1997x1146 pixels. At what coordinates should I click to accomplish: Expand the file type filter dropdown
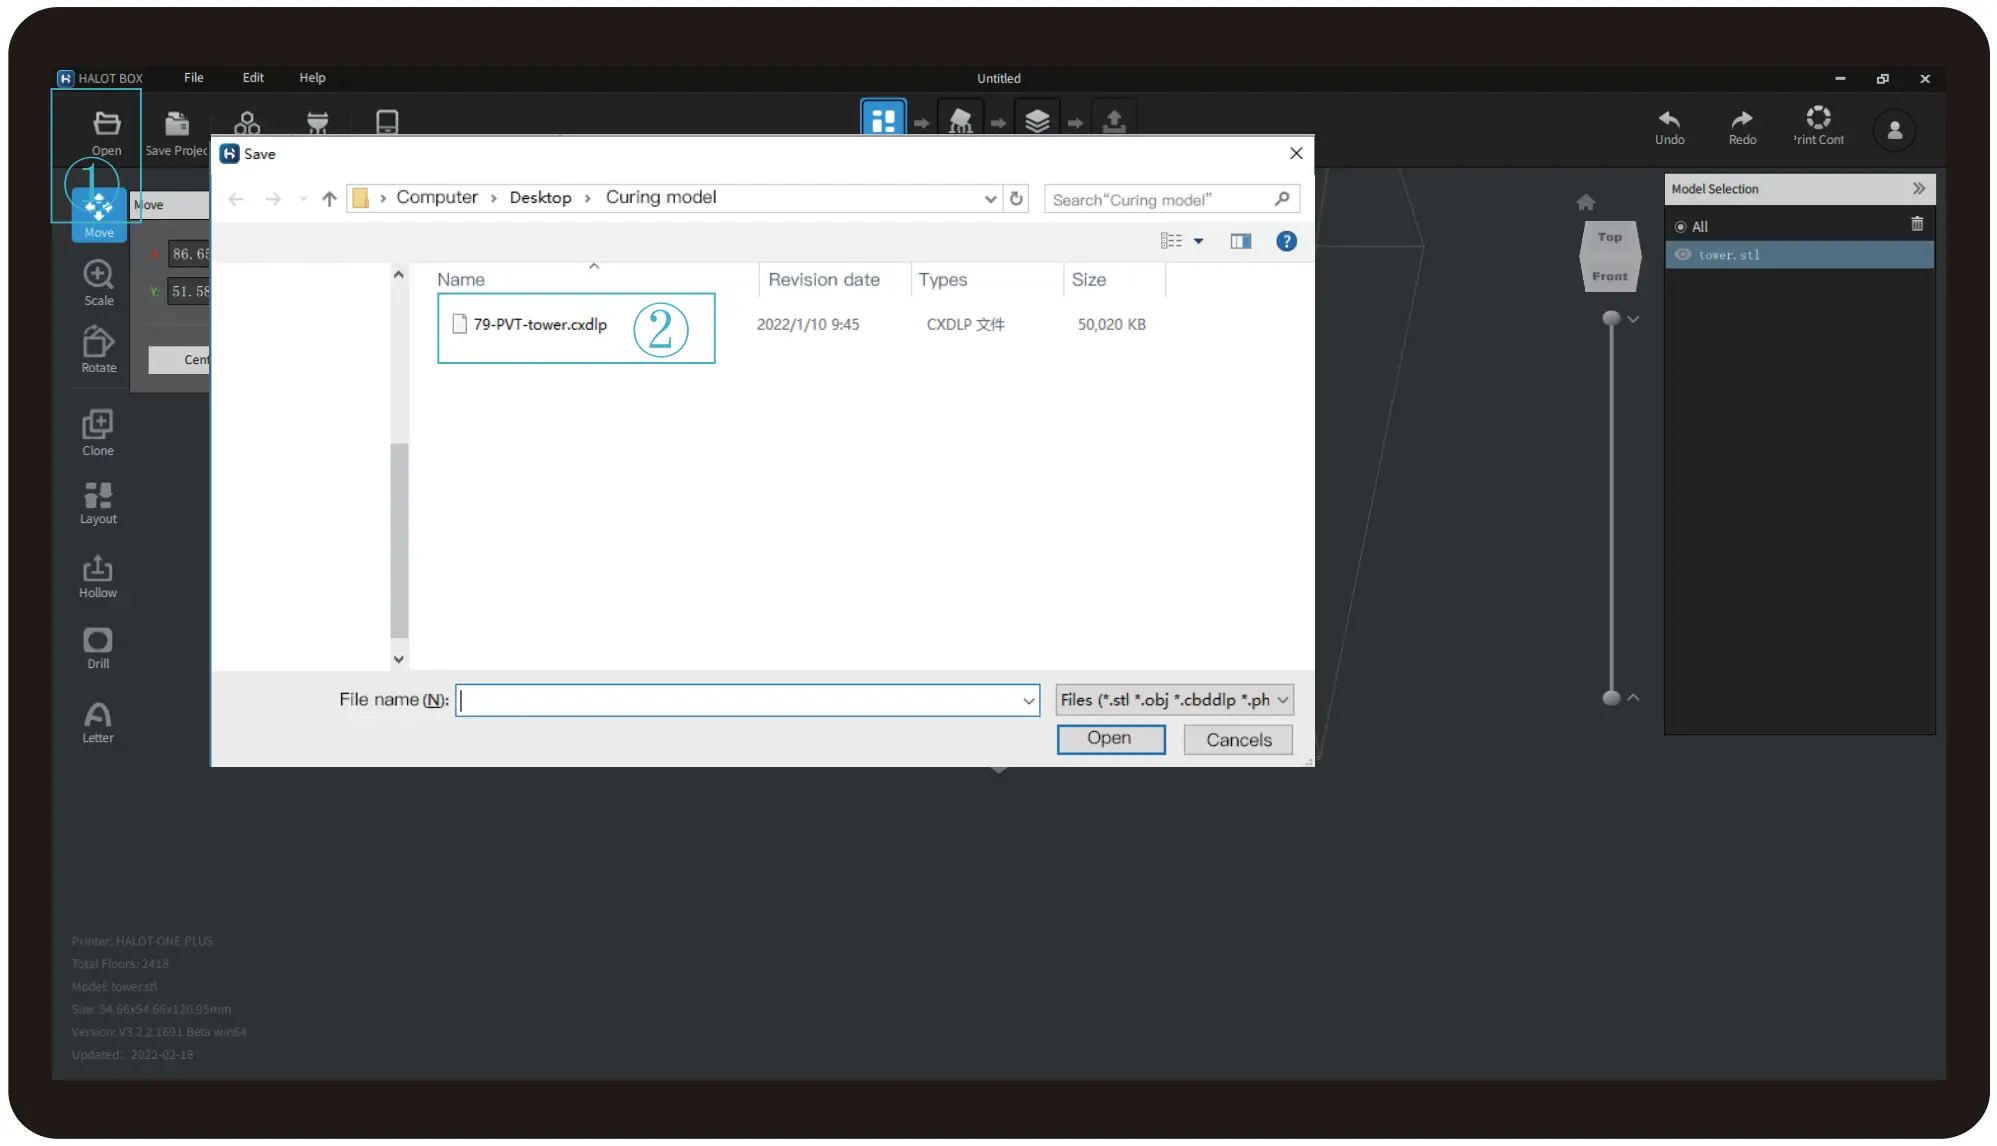(x=1283, y=700)
